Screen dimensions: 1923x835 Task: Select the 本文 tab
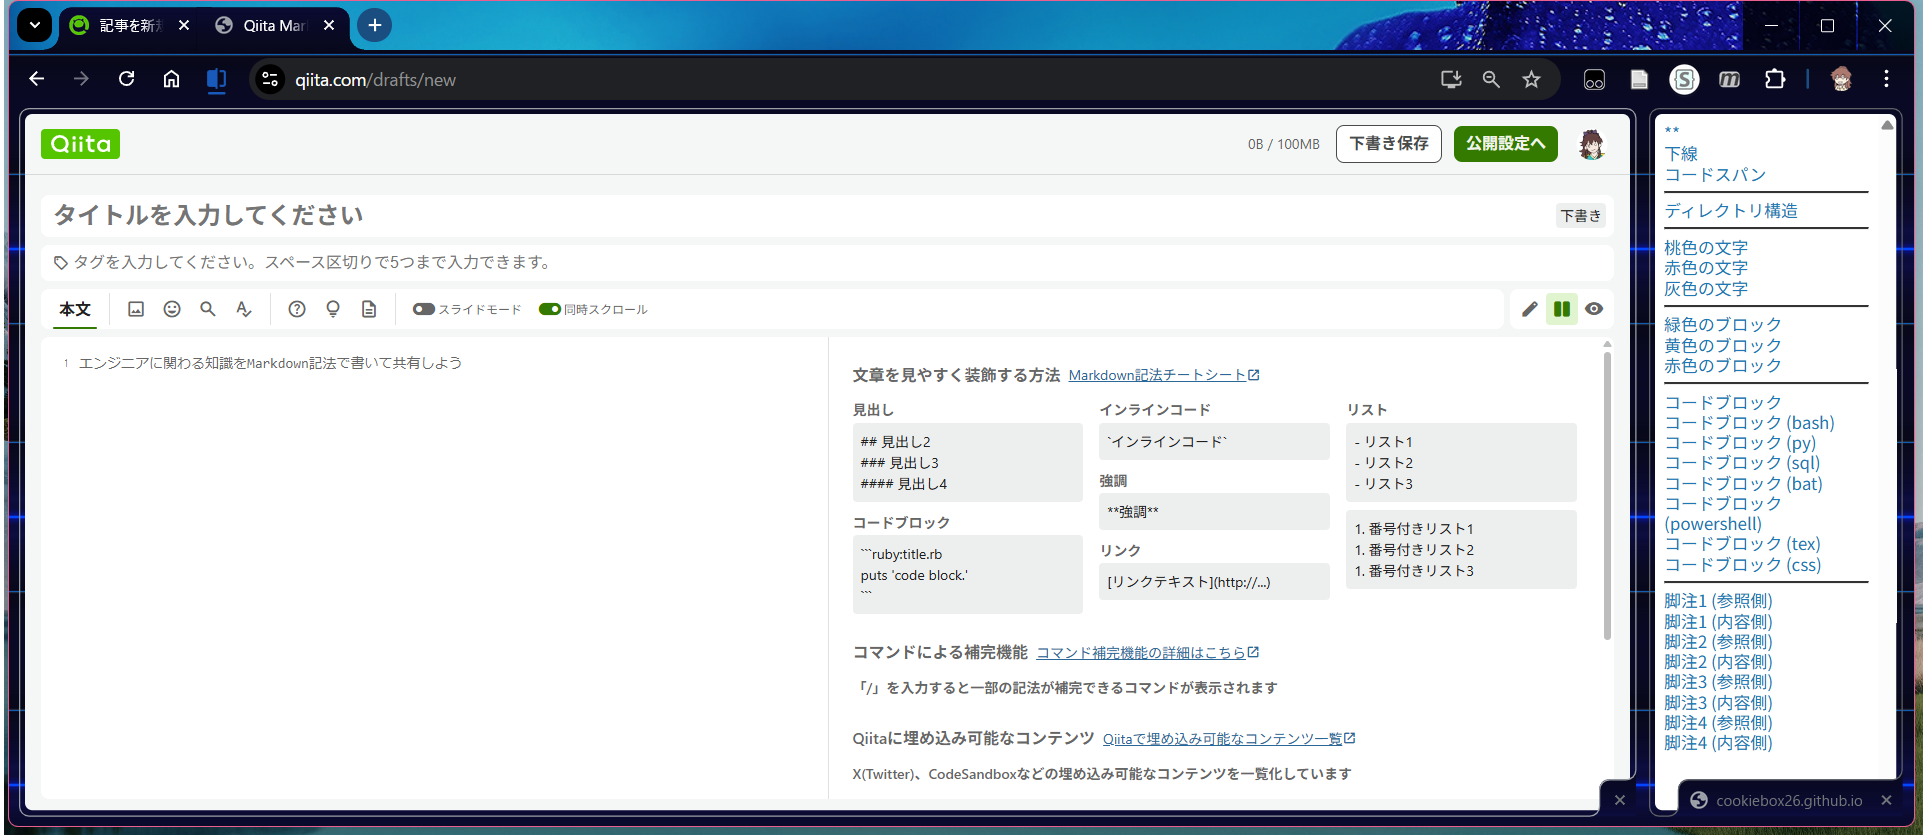pyautogui.click(x=75, y=309)
